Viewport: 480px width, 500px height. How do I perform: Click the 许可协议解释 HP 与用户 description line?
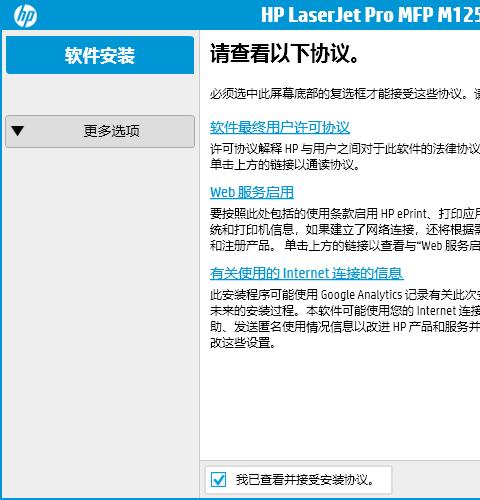pos(345,149)
